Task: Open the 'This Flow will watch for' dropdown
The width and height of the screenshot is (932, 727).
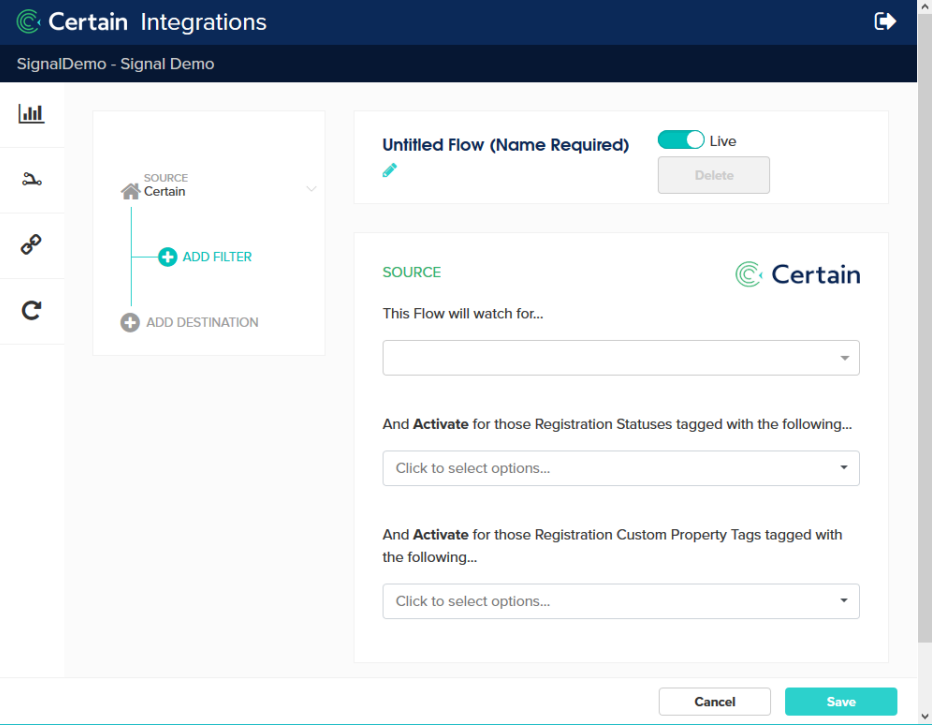Action: click(621, 358)
